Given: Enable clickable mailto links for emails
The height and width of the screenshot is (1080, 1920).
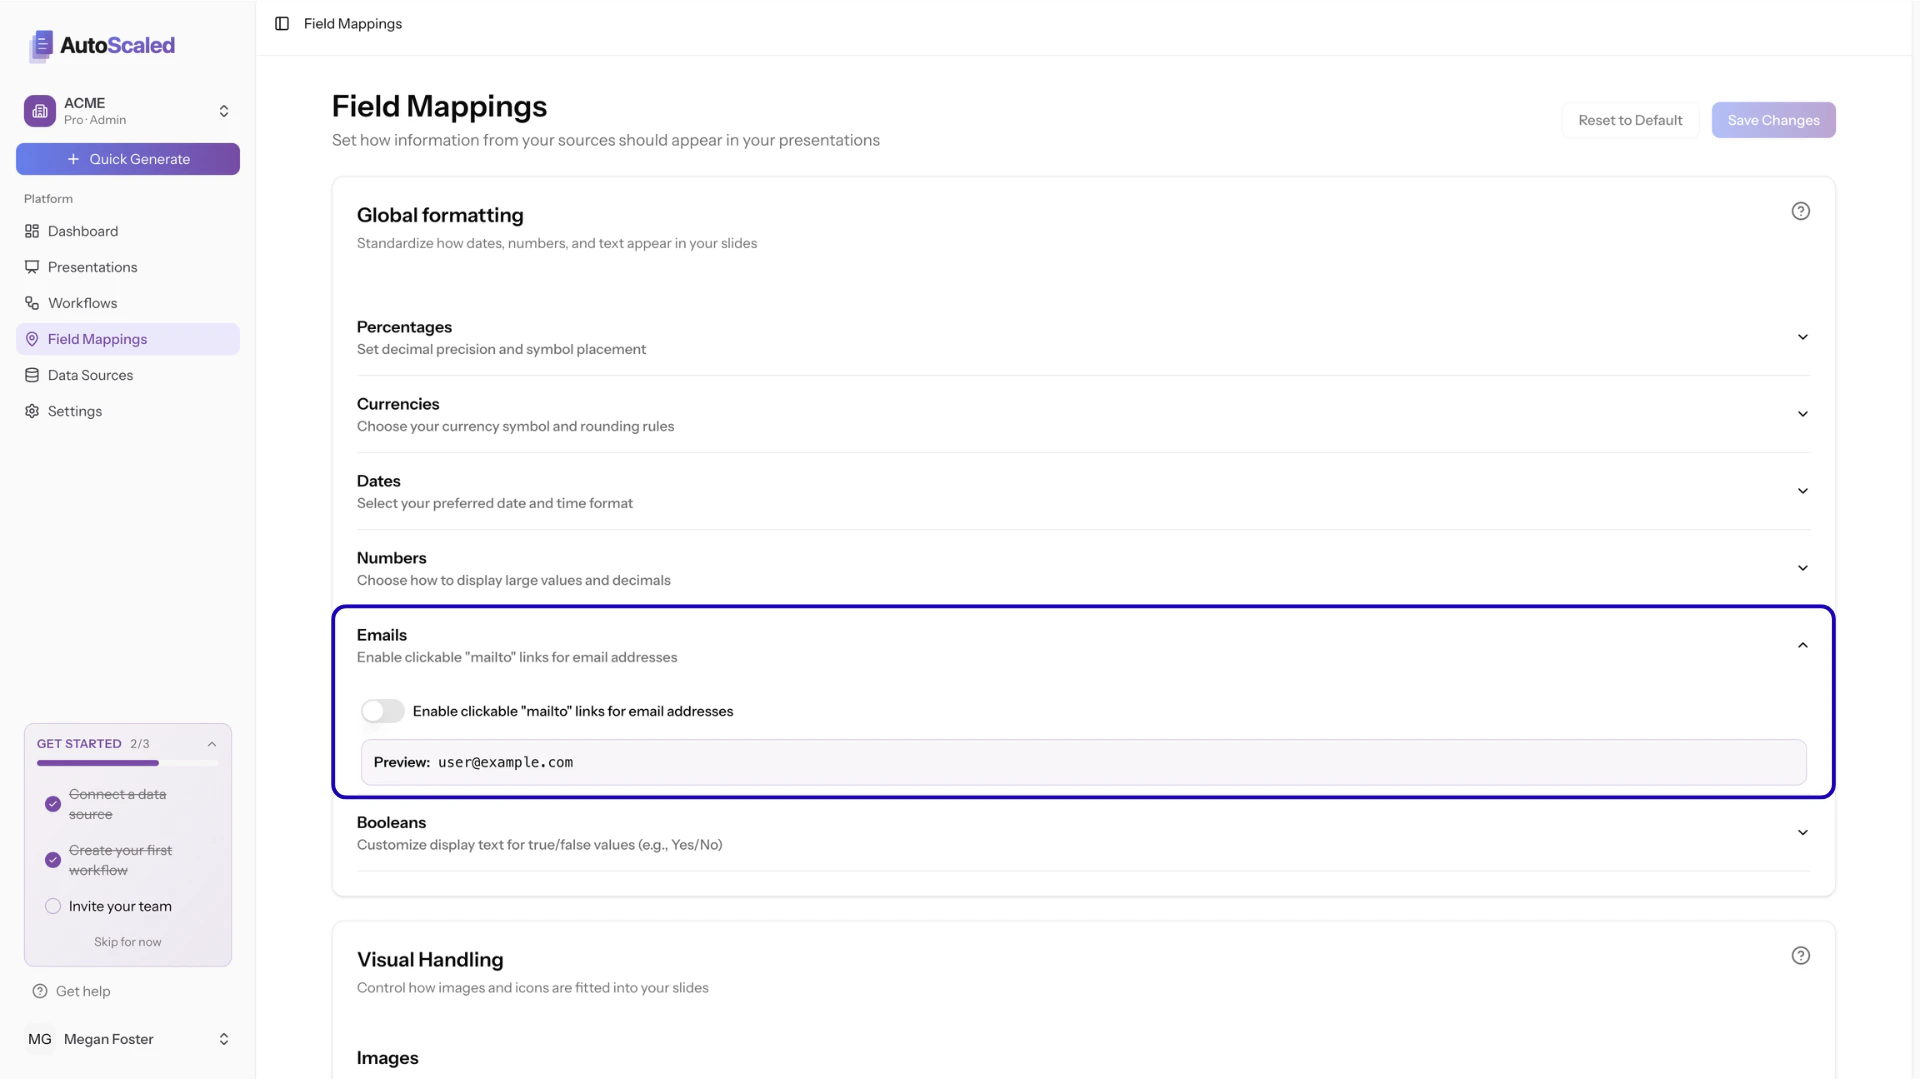Looking at the screenshot, I should [382, 711].
